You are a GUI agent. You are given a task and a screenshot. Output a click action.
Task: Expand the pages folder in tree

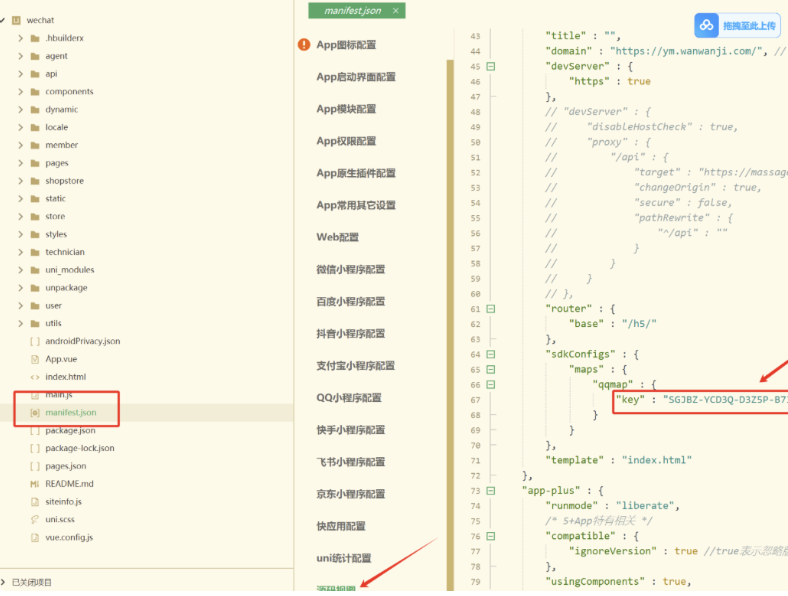coord(20,163)
